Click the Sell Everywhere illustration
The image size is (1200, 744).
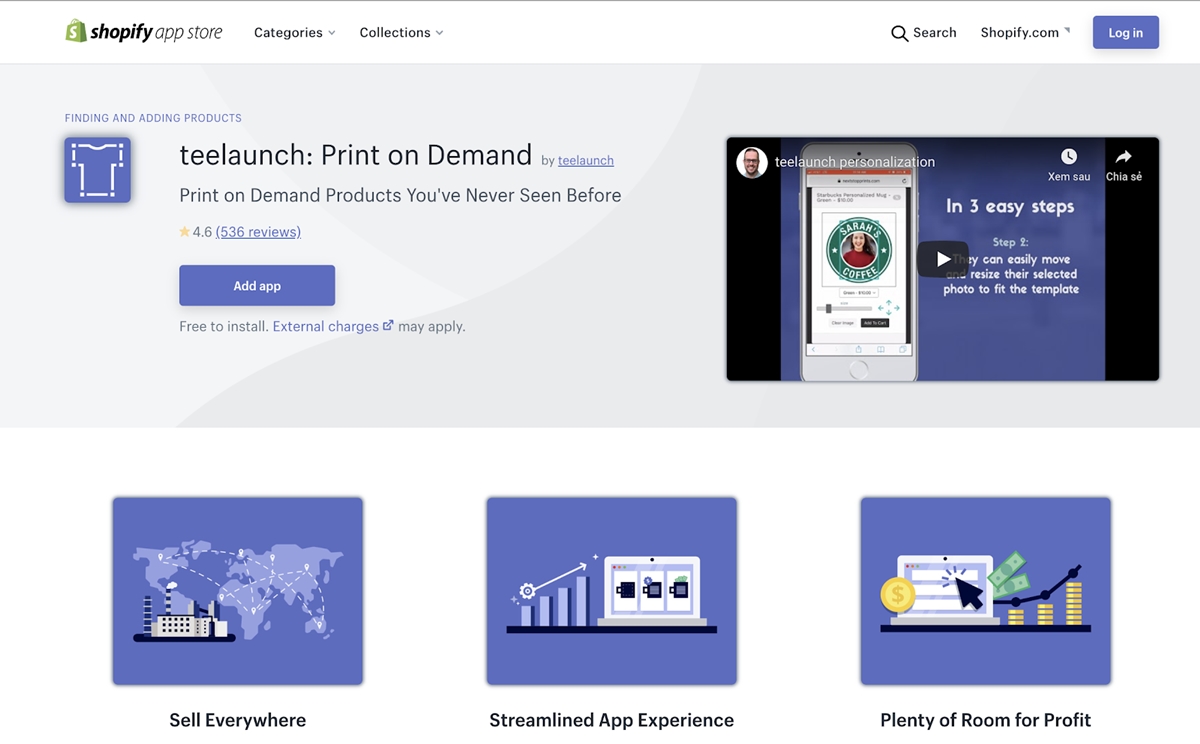tap(238, 591)
